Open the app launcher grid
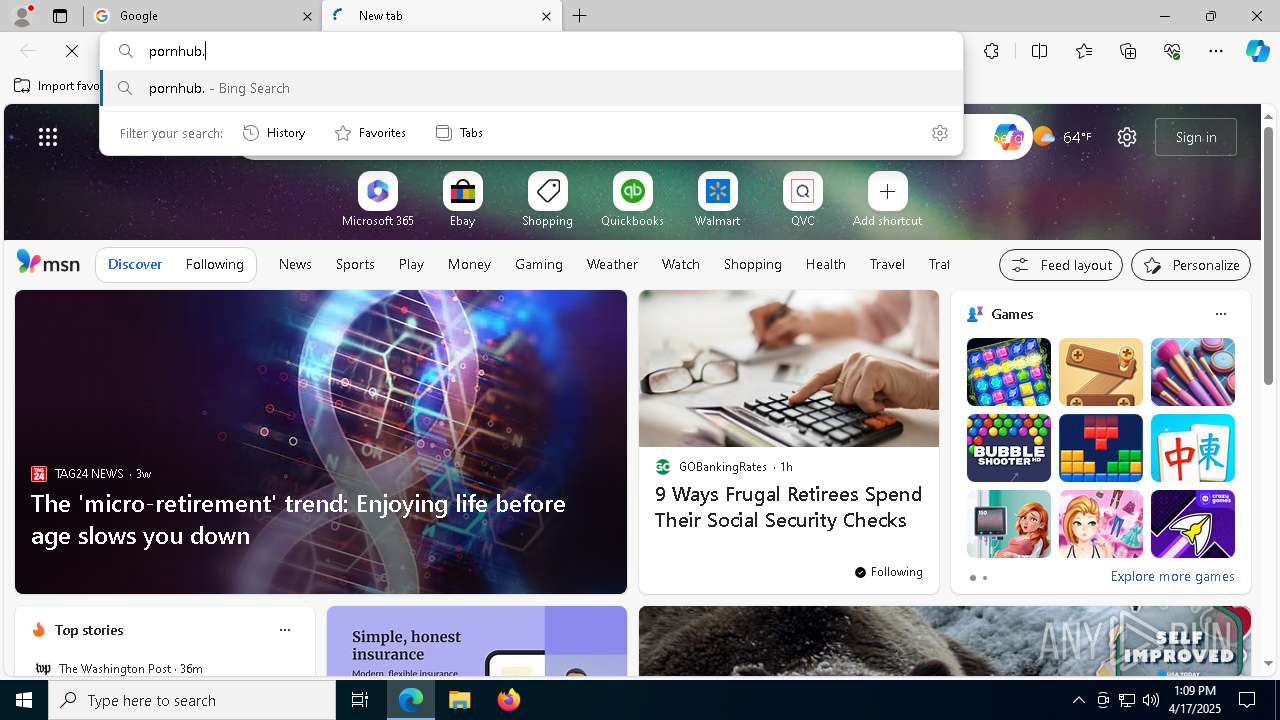This screenshot has height=720, width=1280. [x=48, y=137]
